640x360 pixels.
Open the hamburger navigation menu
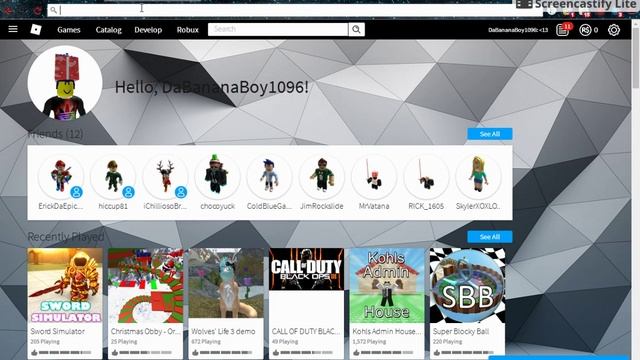(13, 29)
